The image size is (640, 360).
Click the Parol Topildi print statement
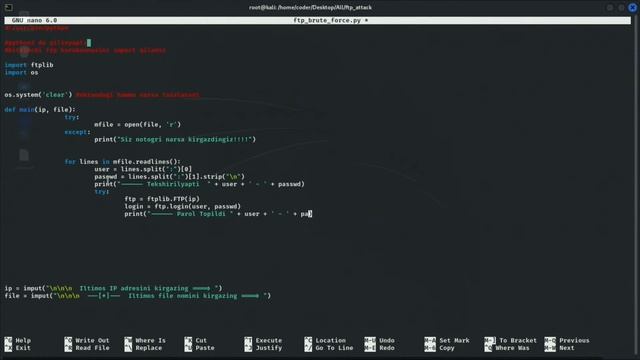(x=218, y=213)
